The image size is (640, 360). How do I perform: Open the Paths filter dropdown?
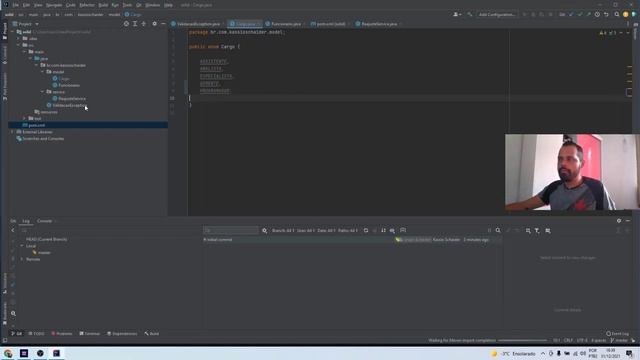(x=348, y=231)
